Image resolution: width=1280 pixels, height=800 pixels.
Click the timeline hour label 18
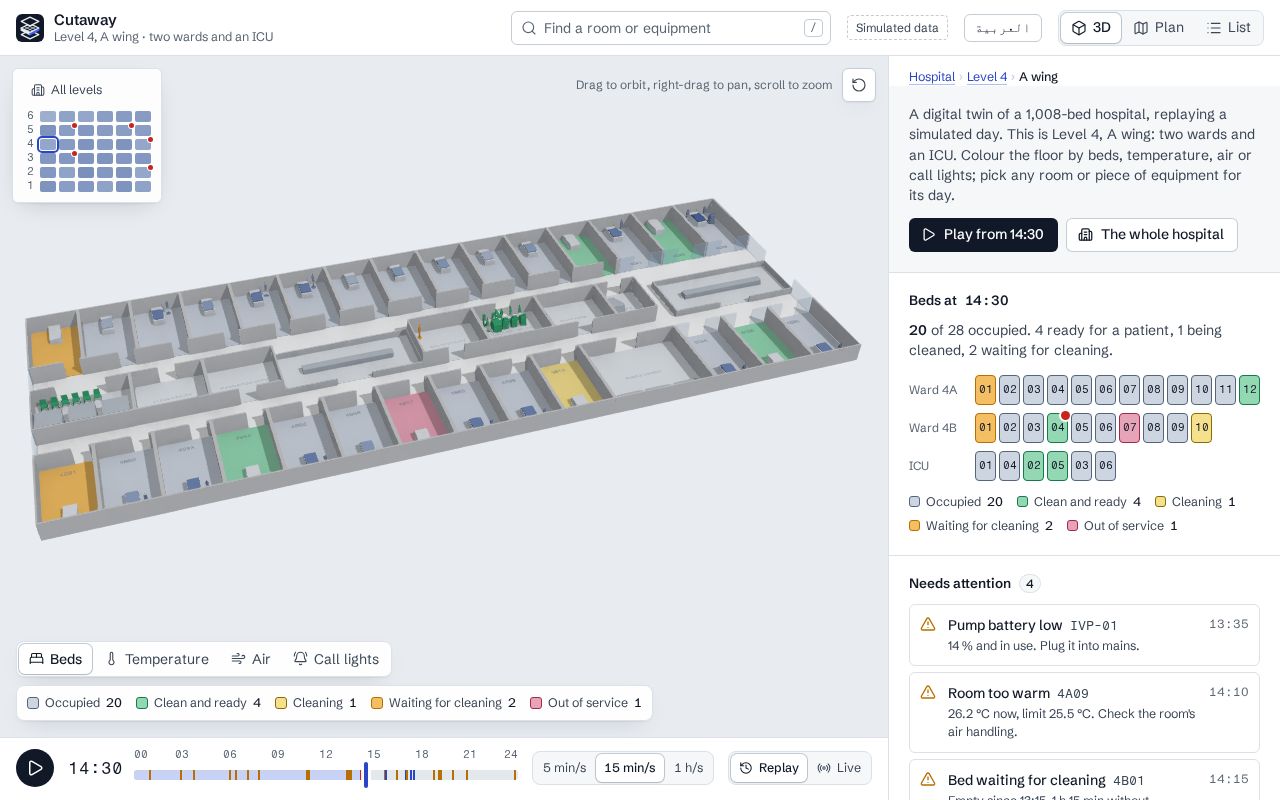[x=422, y=754]
